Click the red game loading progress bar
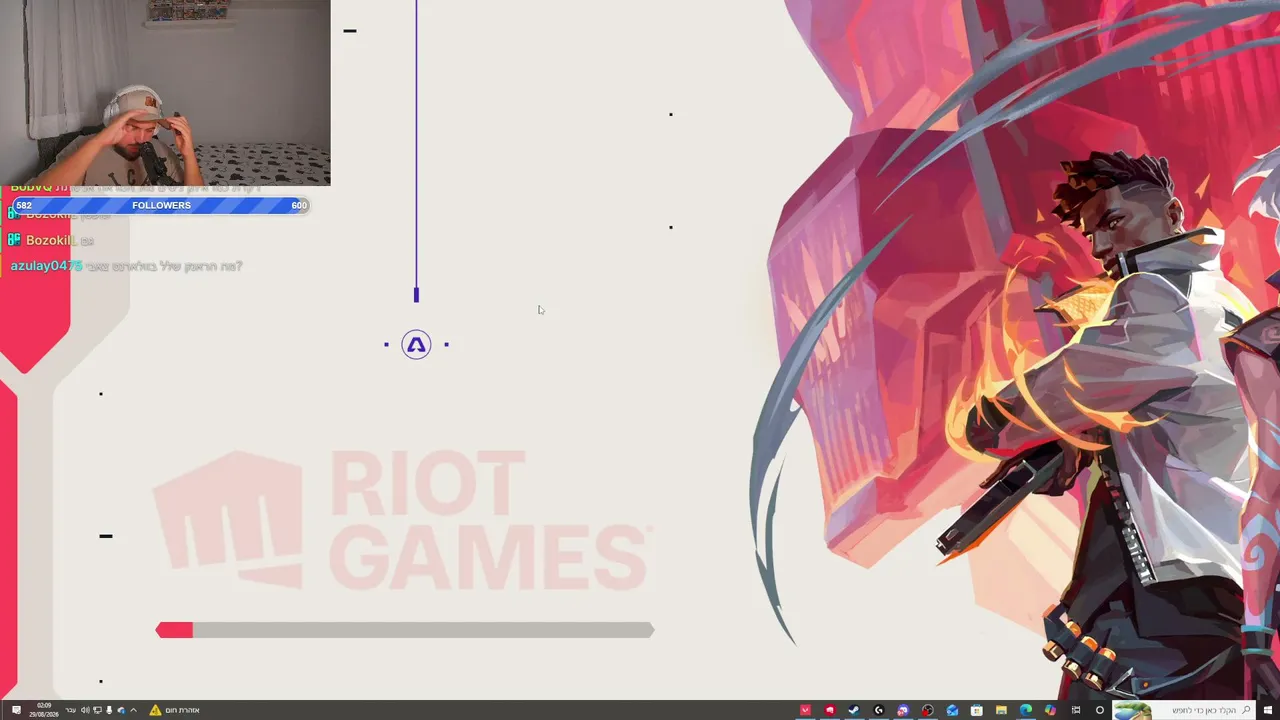1280x720 pixels. (405, 630)
